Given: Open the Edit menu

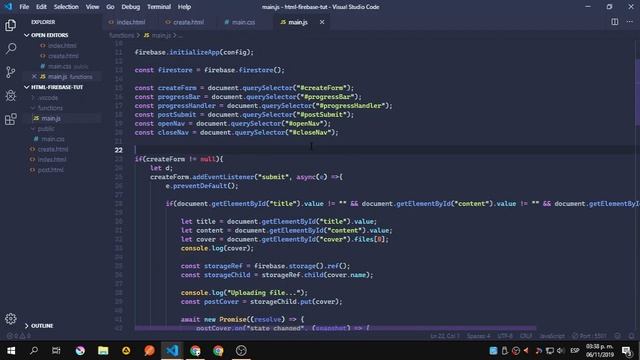Looking at the screenshot, I should 41,7.
